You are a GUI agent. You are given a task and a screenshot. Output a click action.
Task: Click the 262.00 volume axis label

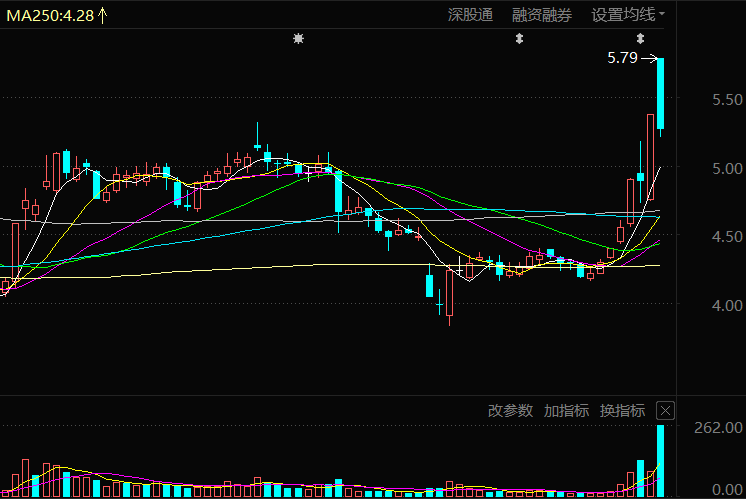click(718, 428)
